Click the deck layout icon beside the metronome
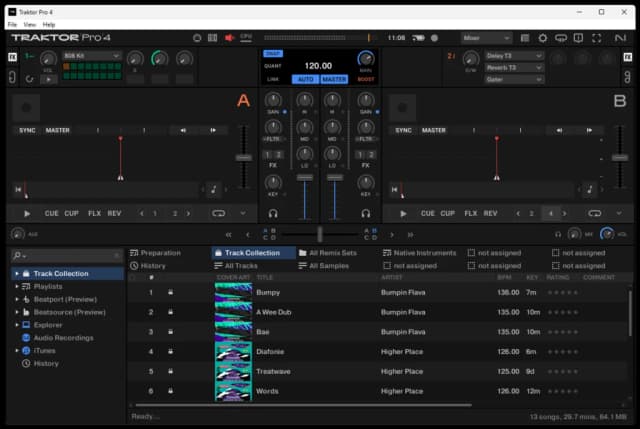640x429 pixels. [213, 38]
